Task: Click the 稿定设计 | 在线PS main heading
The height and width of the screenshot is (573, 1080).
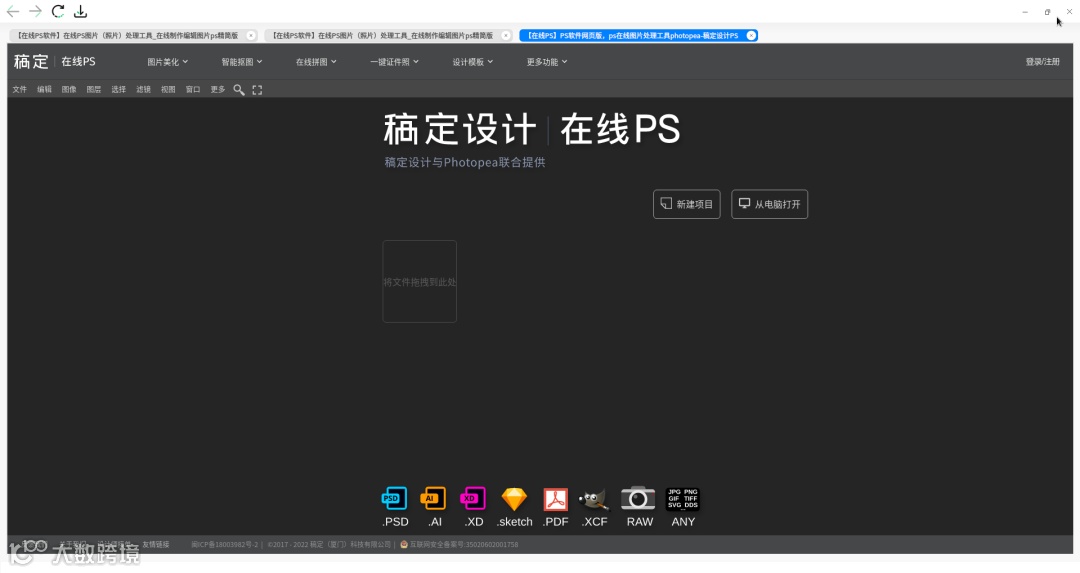Action: (x=532, y=129)
